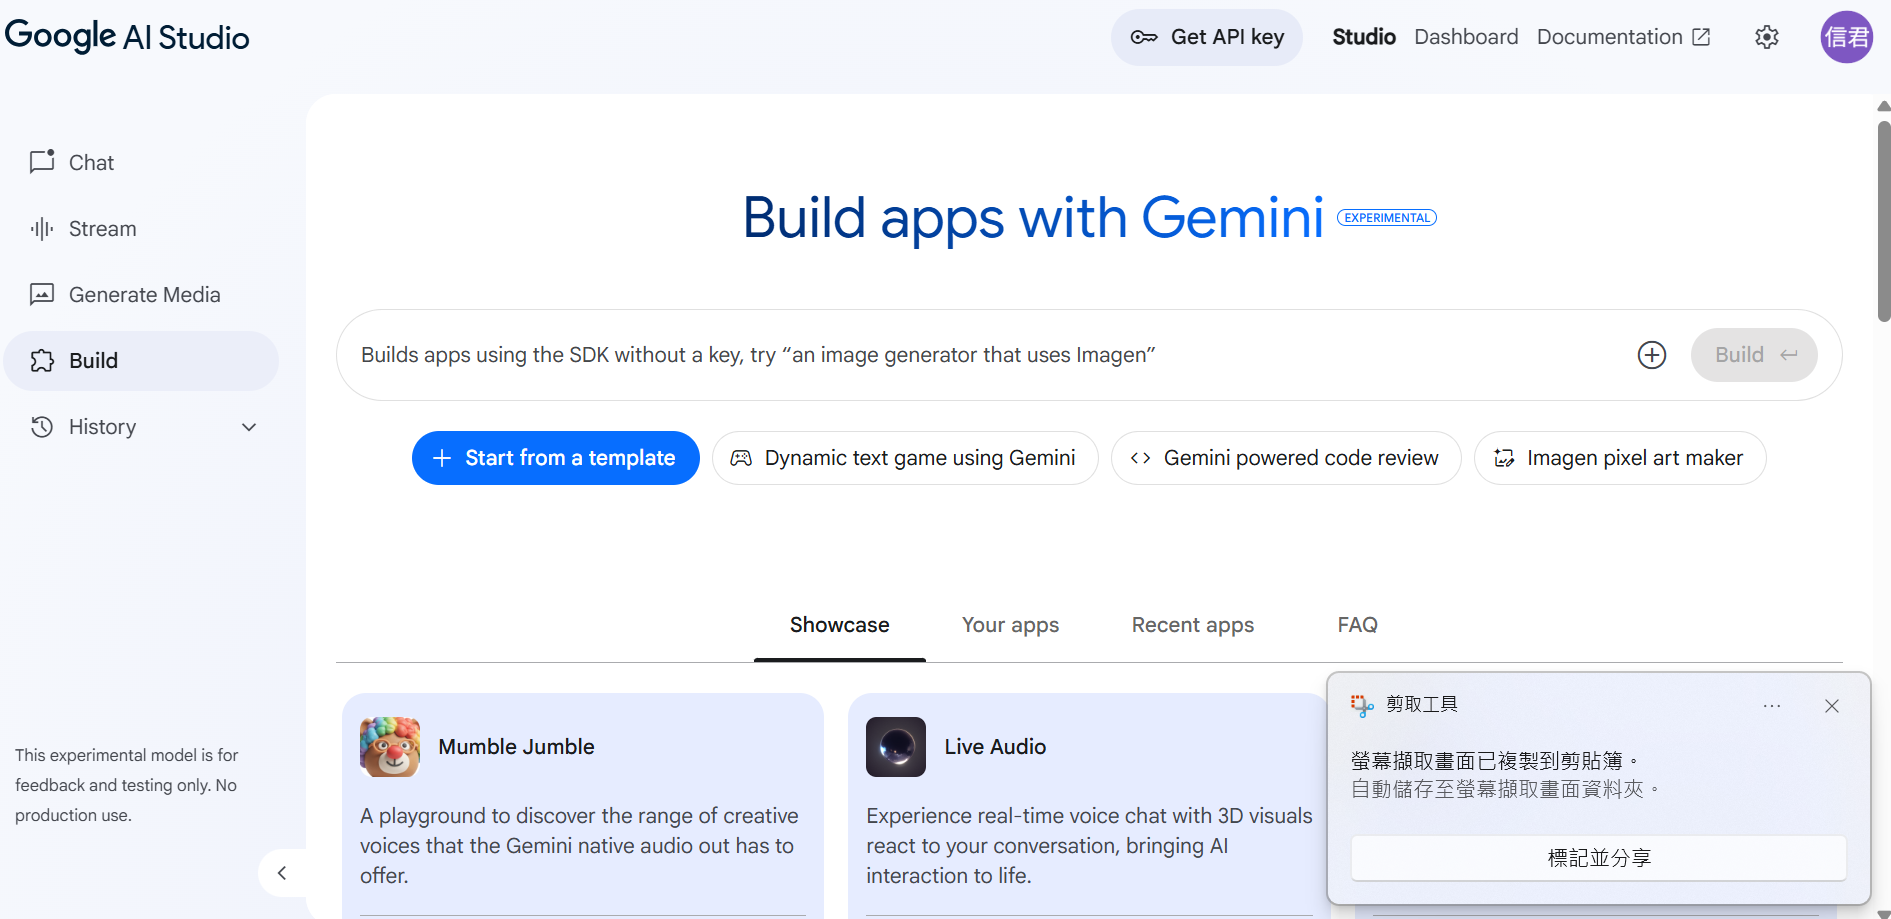The image size is (1891, 919).
Task: Click the Get API key button label
Action: (1228, 37)
